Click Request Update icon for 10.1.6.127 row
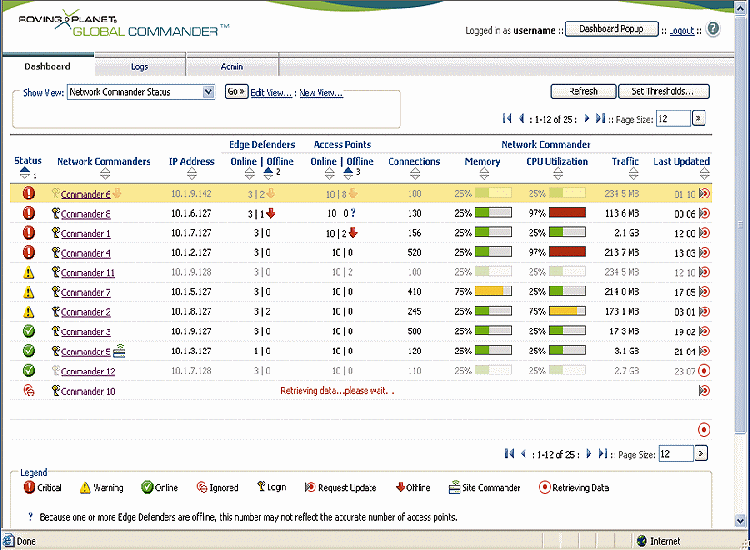 pos(704,213)
